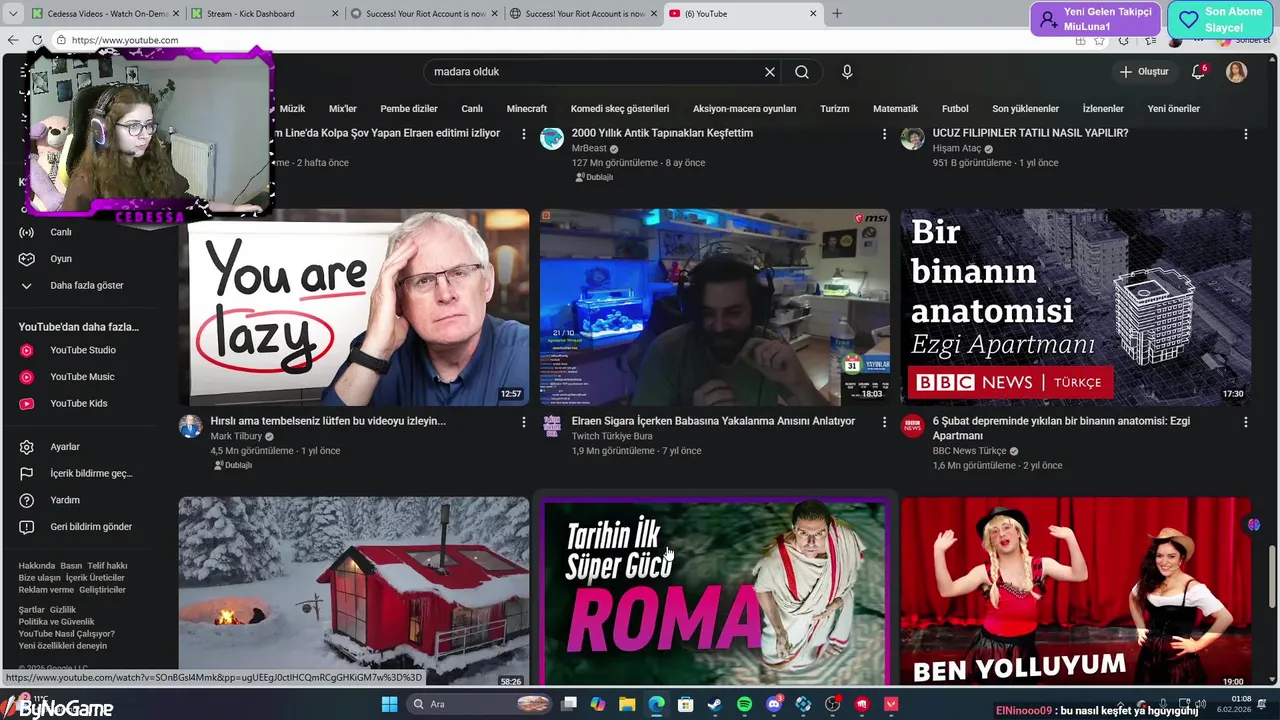Screen dimensions: 1280x720
Task: Click the browser address bar
Action: pyautogui.click(x=560, y=40)
